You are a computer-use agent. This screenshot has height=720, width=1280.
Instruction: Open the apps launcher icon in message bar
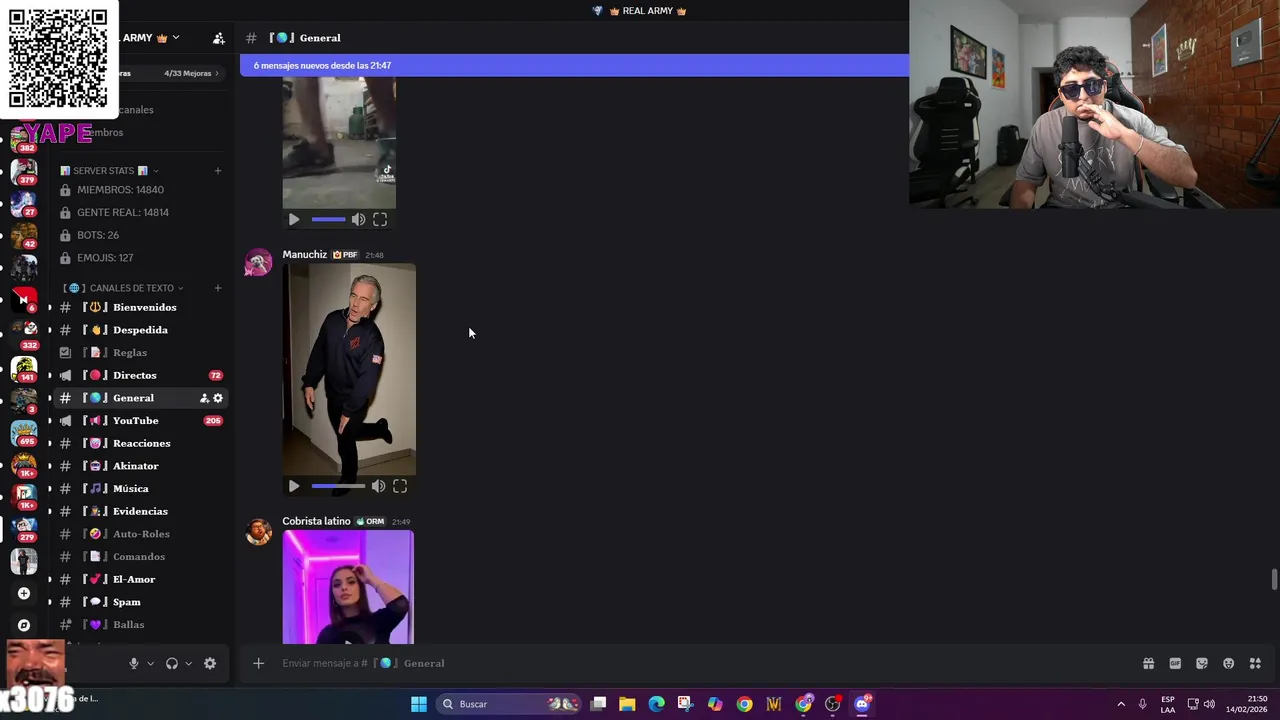[x=1255, y=663]
